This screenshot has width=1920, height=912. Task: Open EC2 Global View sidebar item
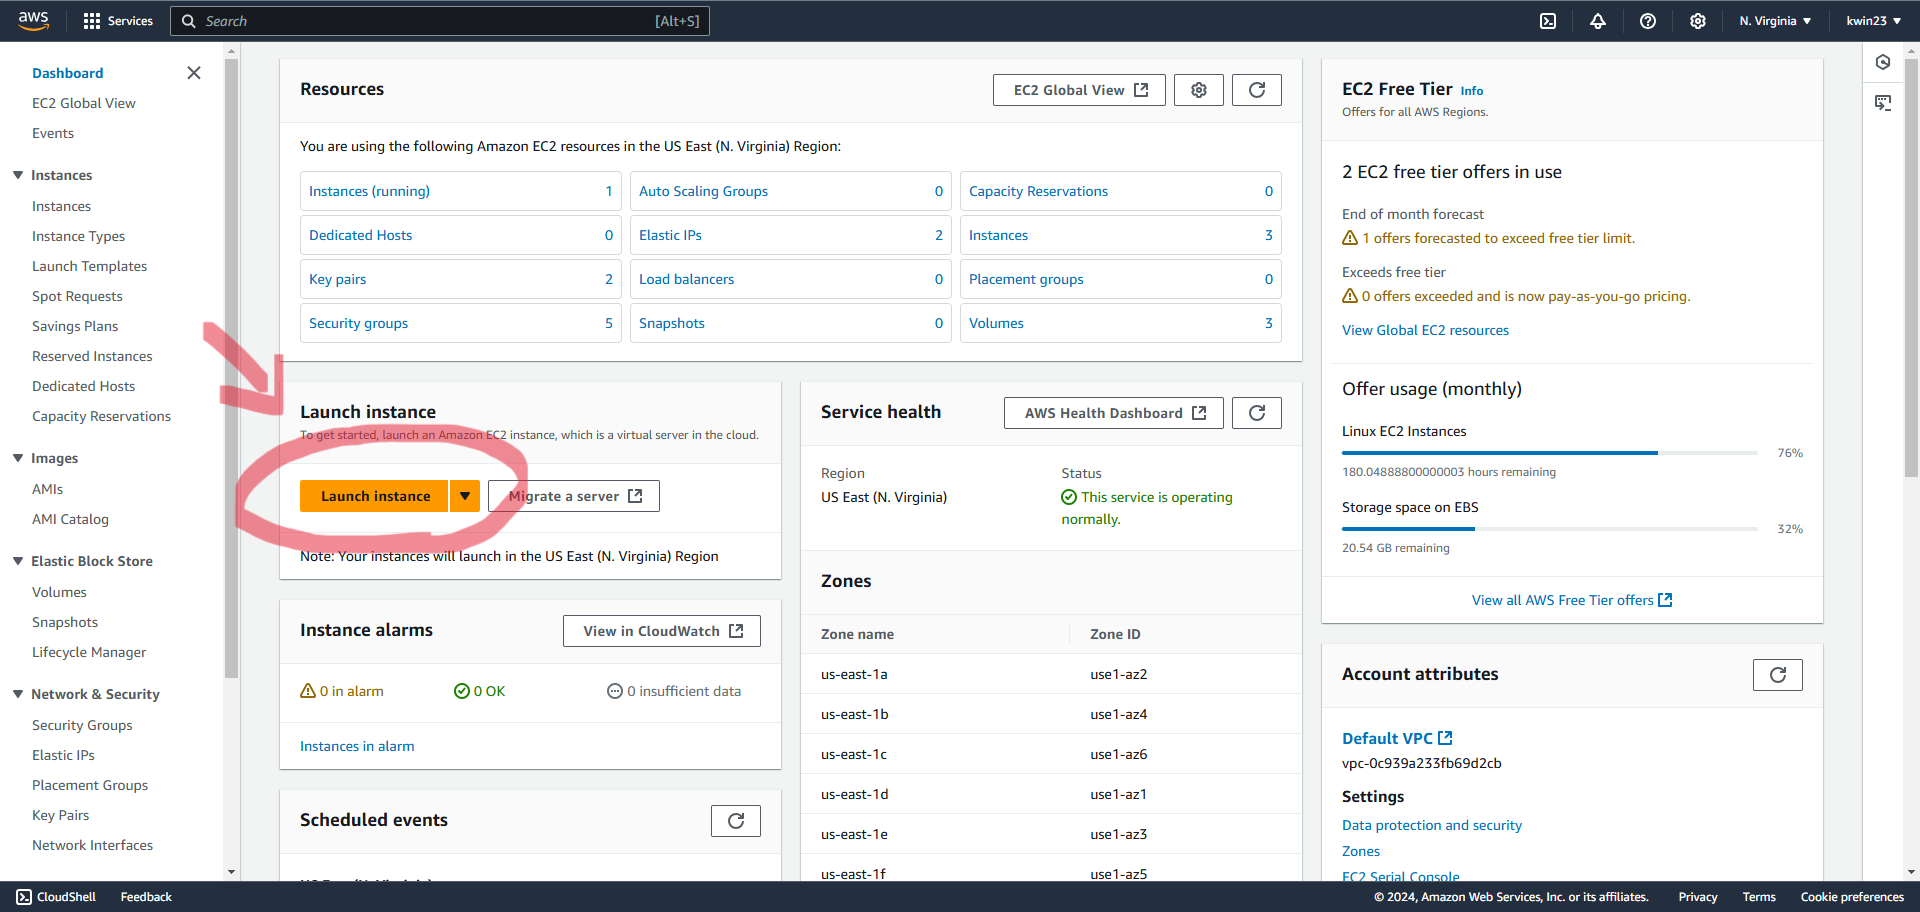[84, 103]
